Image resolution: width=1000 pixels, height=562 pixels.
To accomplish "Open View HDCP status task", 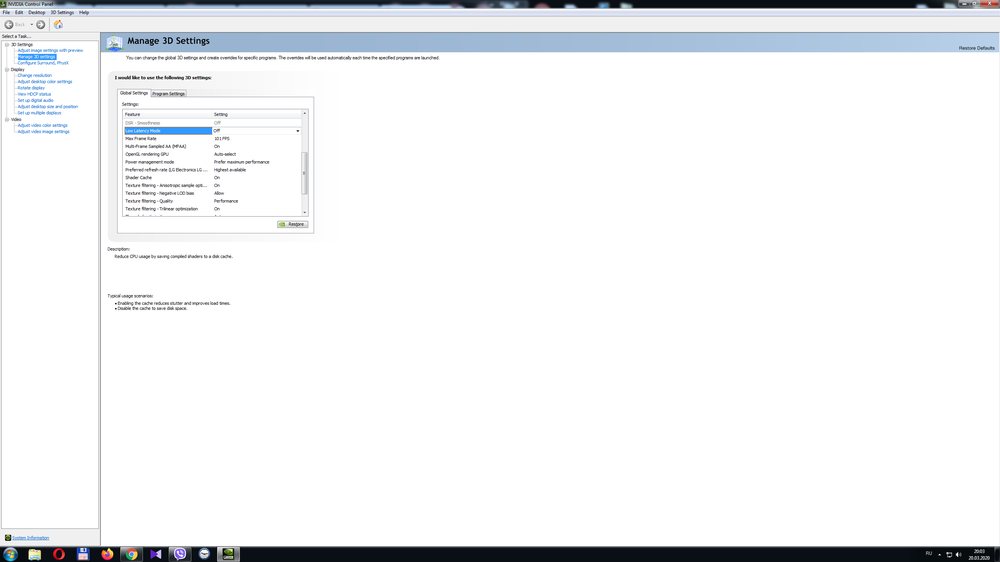I will [x=34, y=94].
